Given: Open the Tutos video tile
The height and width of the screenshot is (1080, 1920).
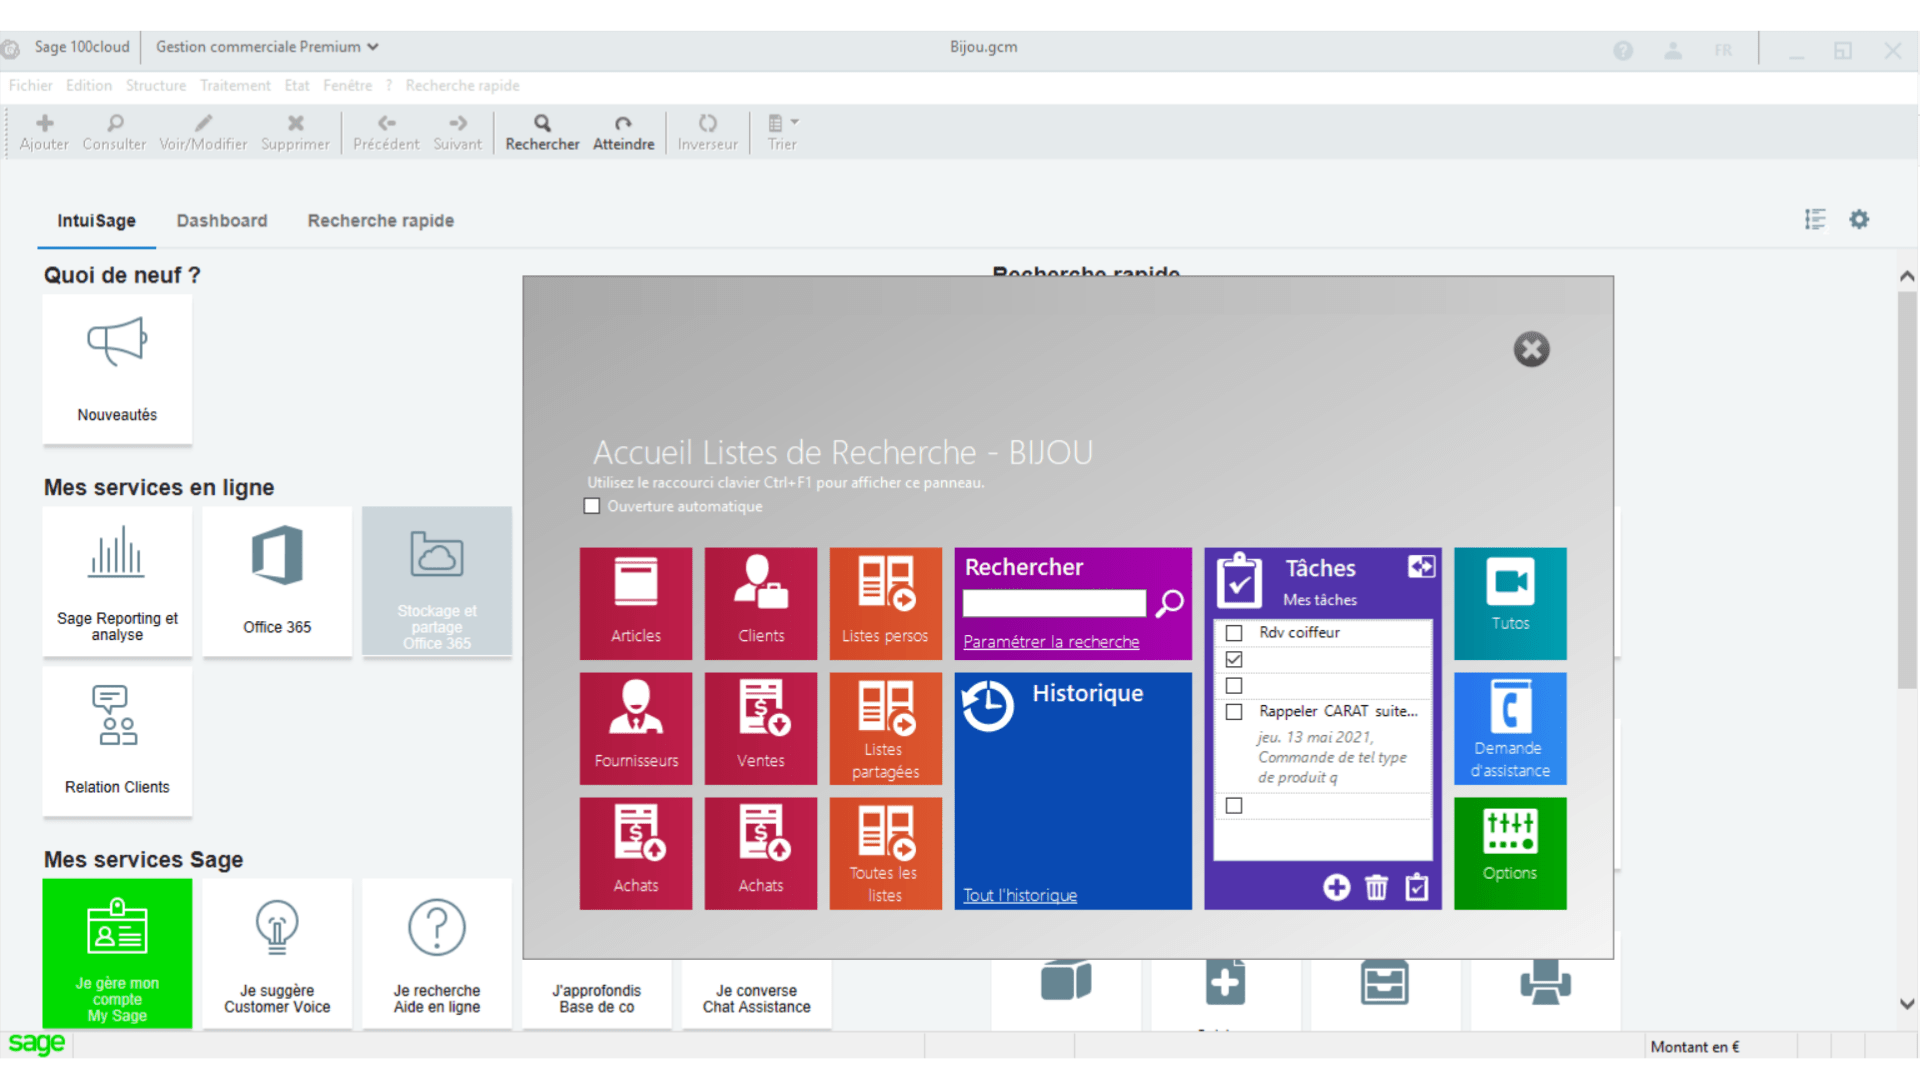Looking at the screenshot, I should coord(1510,603).
